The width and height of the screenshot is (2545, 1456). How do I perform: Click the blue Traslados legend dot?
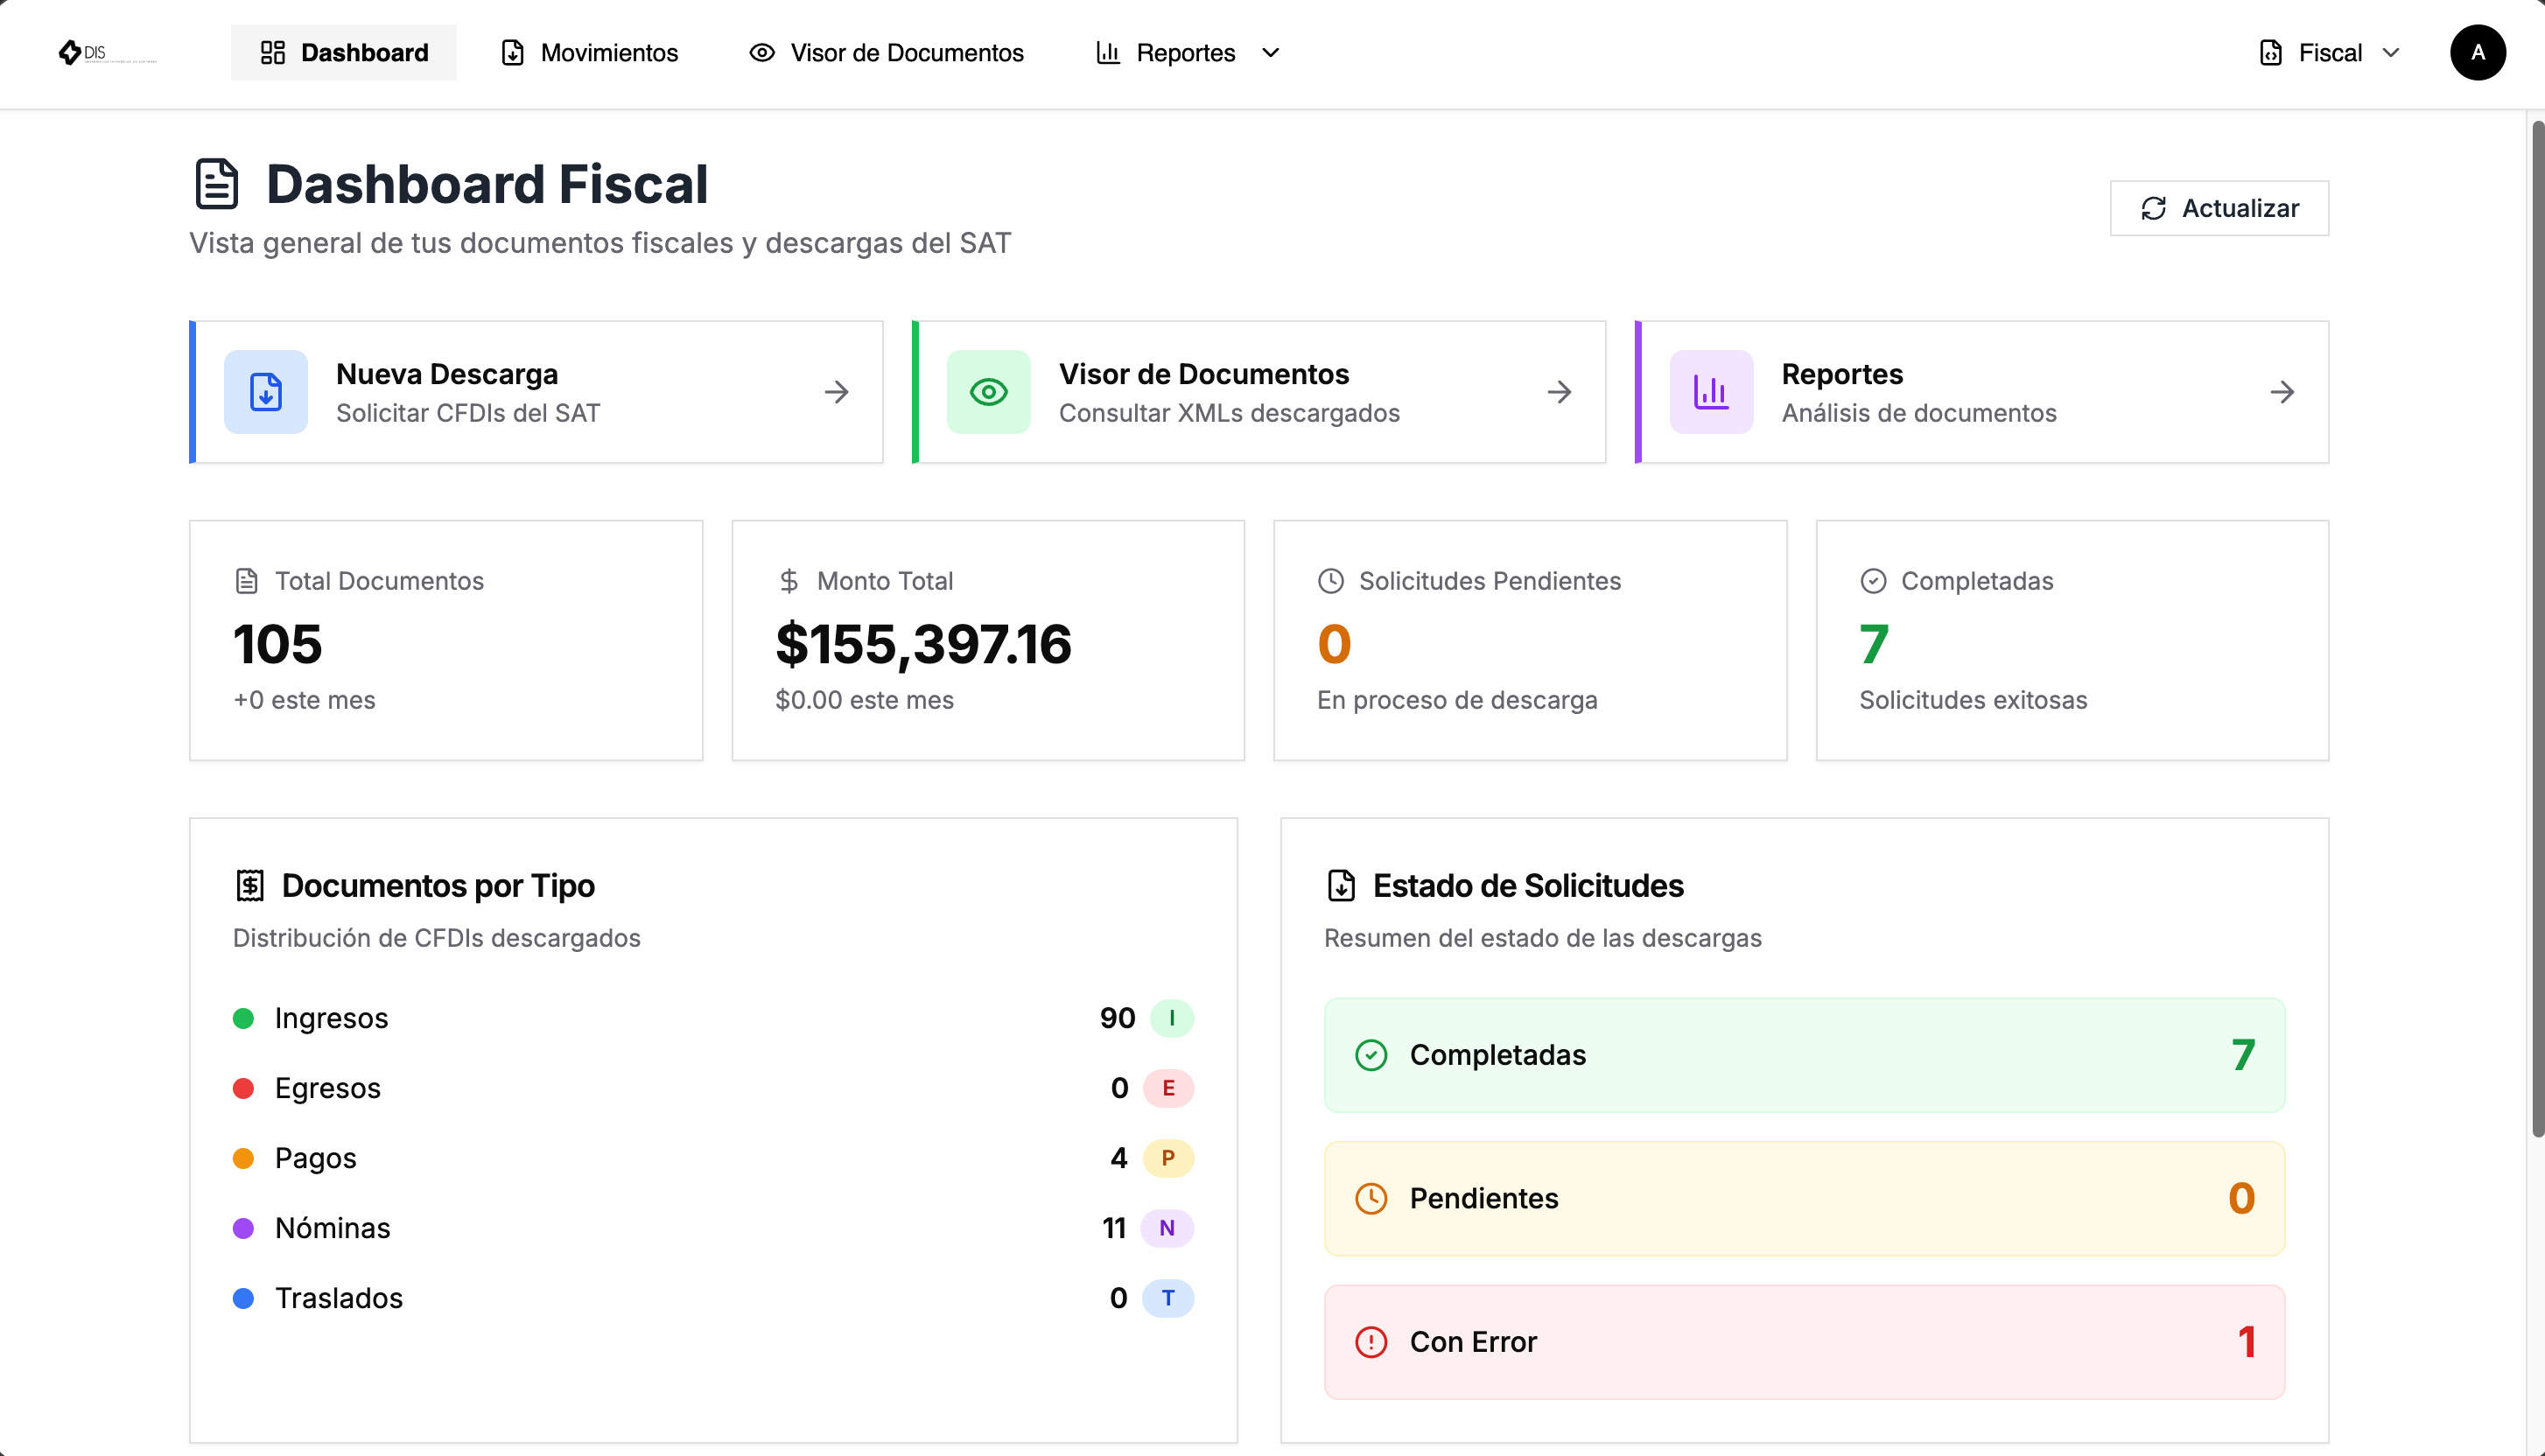pyautogui.click(x=243, y=1298)
